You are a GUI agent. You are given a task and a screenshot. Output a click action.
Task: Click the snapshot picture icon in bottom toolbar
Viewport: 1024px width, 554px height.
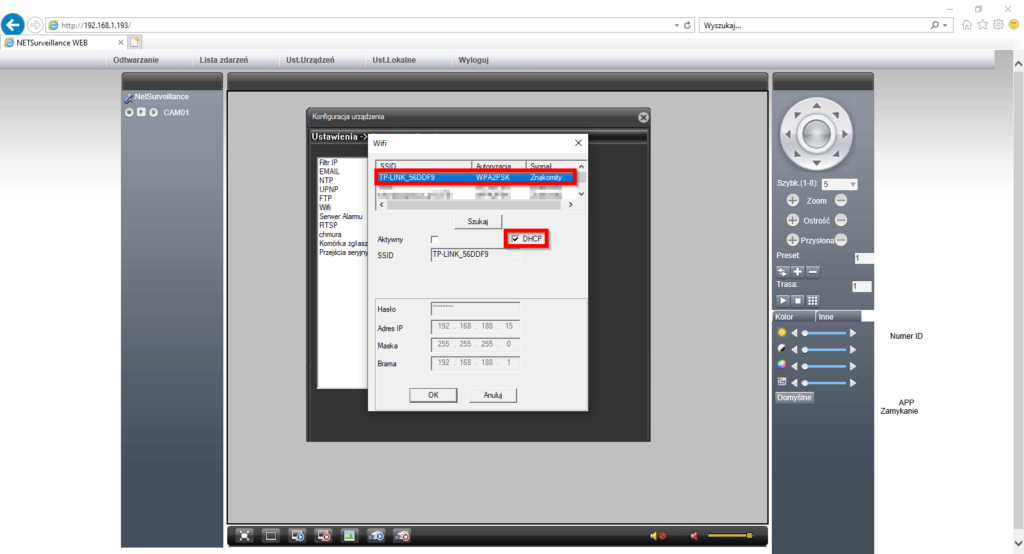tap(349, 536)
